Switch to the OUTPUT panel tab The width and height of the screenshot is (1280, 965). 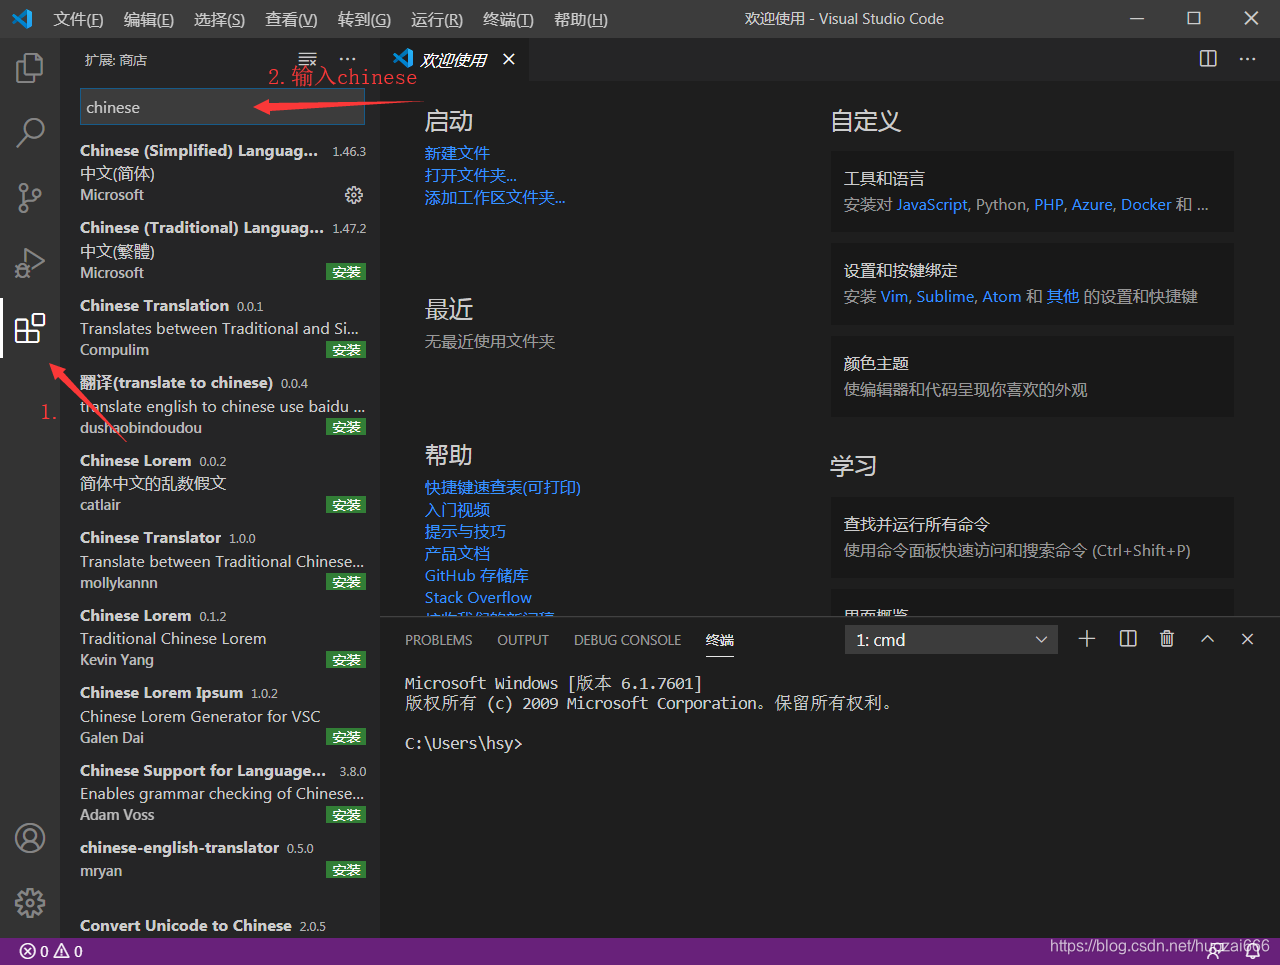[x=523, y=640]
